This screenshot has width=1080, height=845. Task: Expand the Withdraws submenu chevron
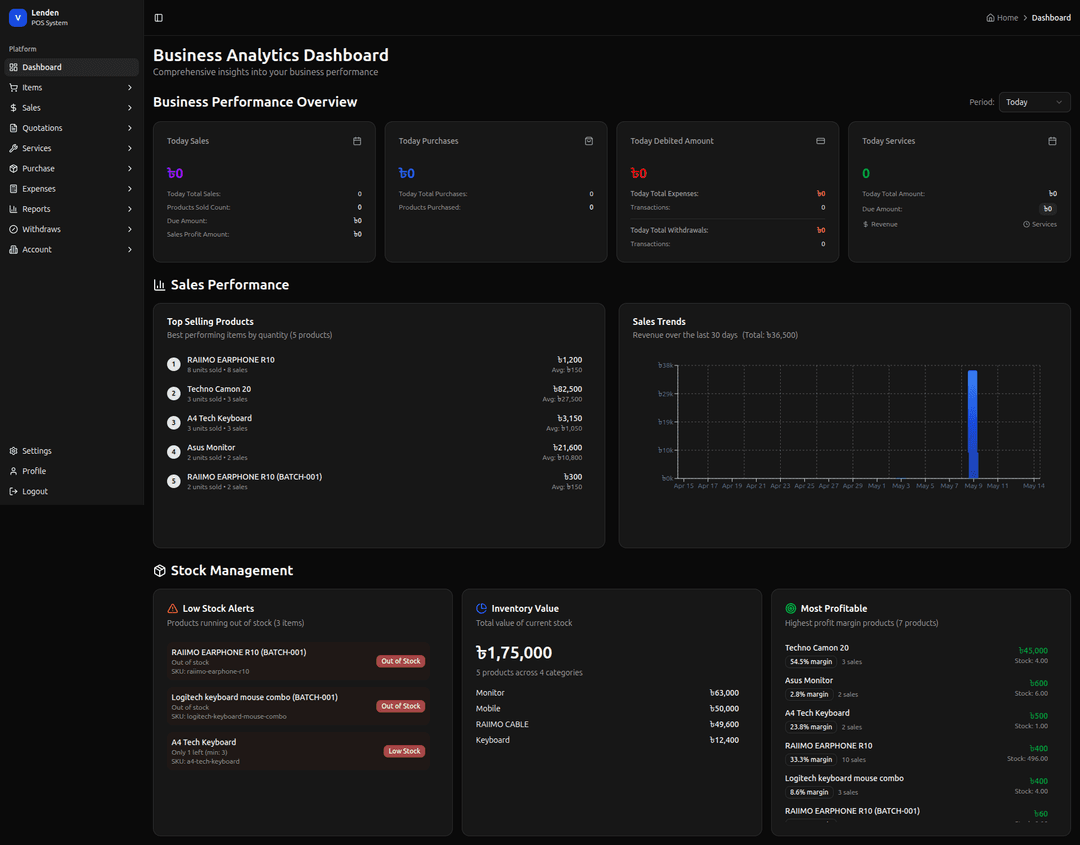click(x=129, y=229)
